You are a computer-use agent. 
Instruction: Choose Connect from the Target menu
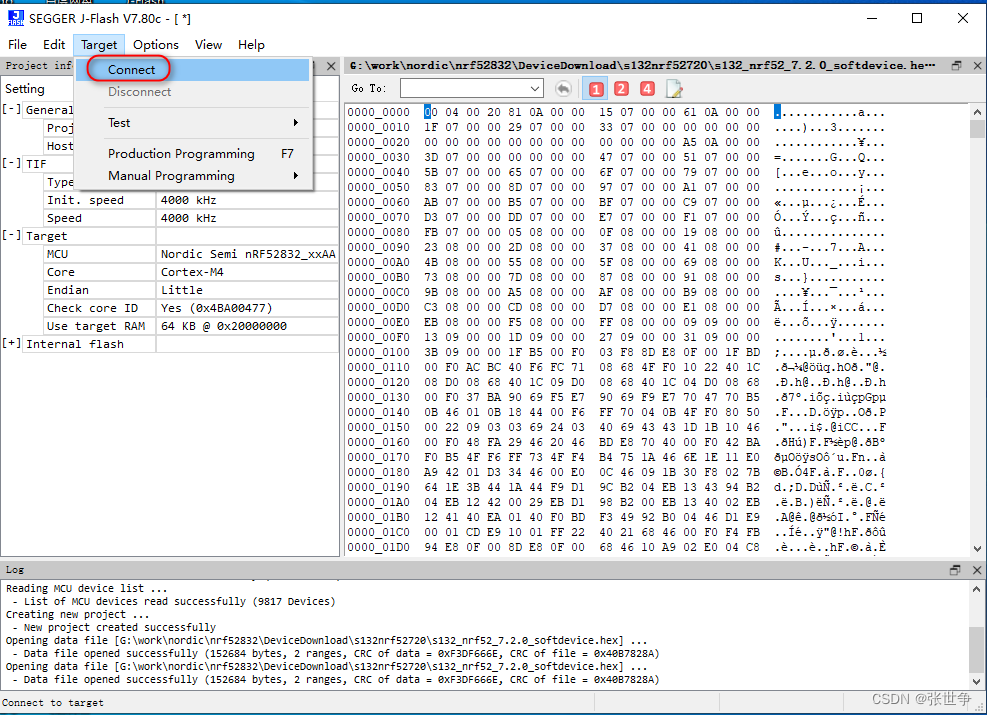coord(193,70)
